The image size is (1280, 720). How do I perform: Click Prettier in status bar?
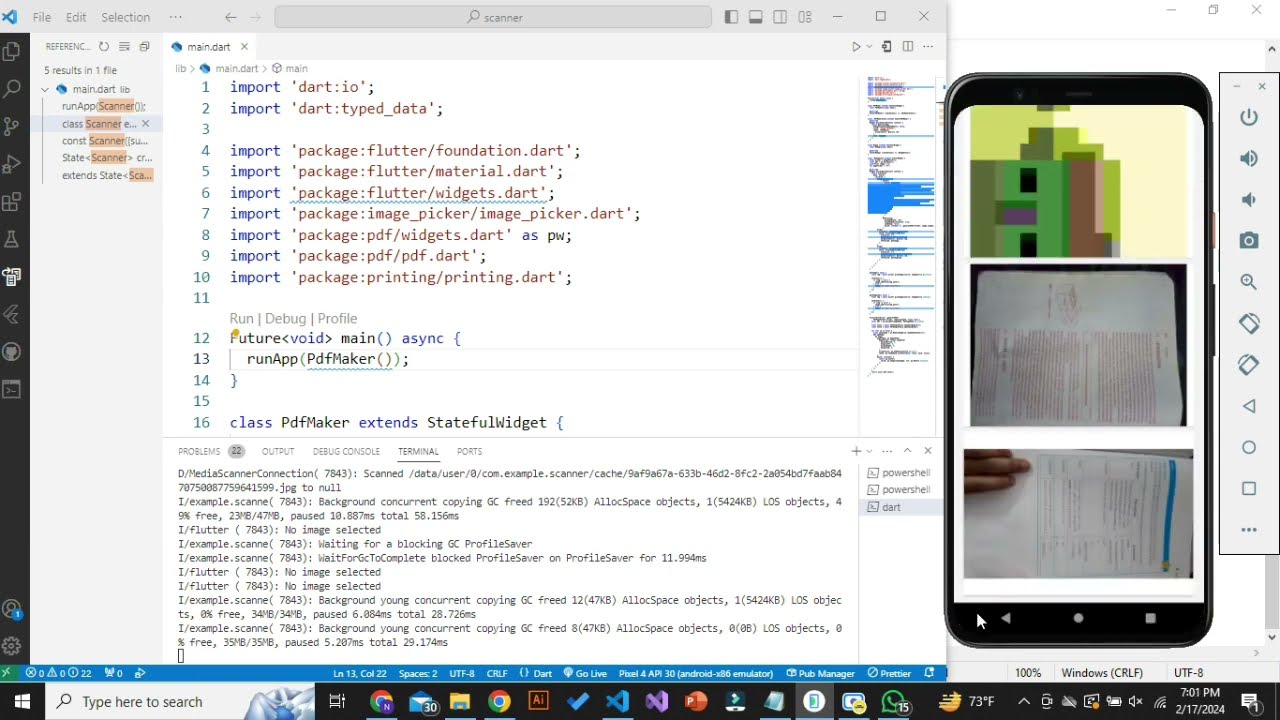pyautogui.click(x=889, y=673)
